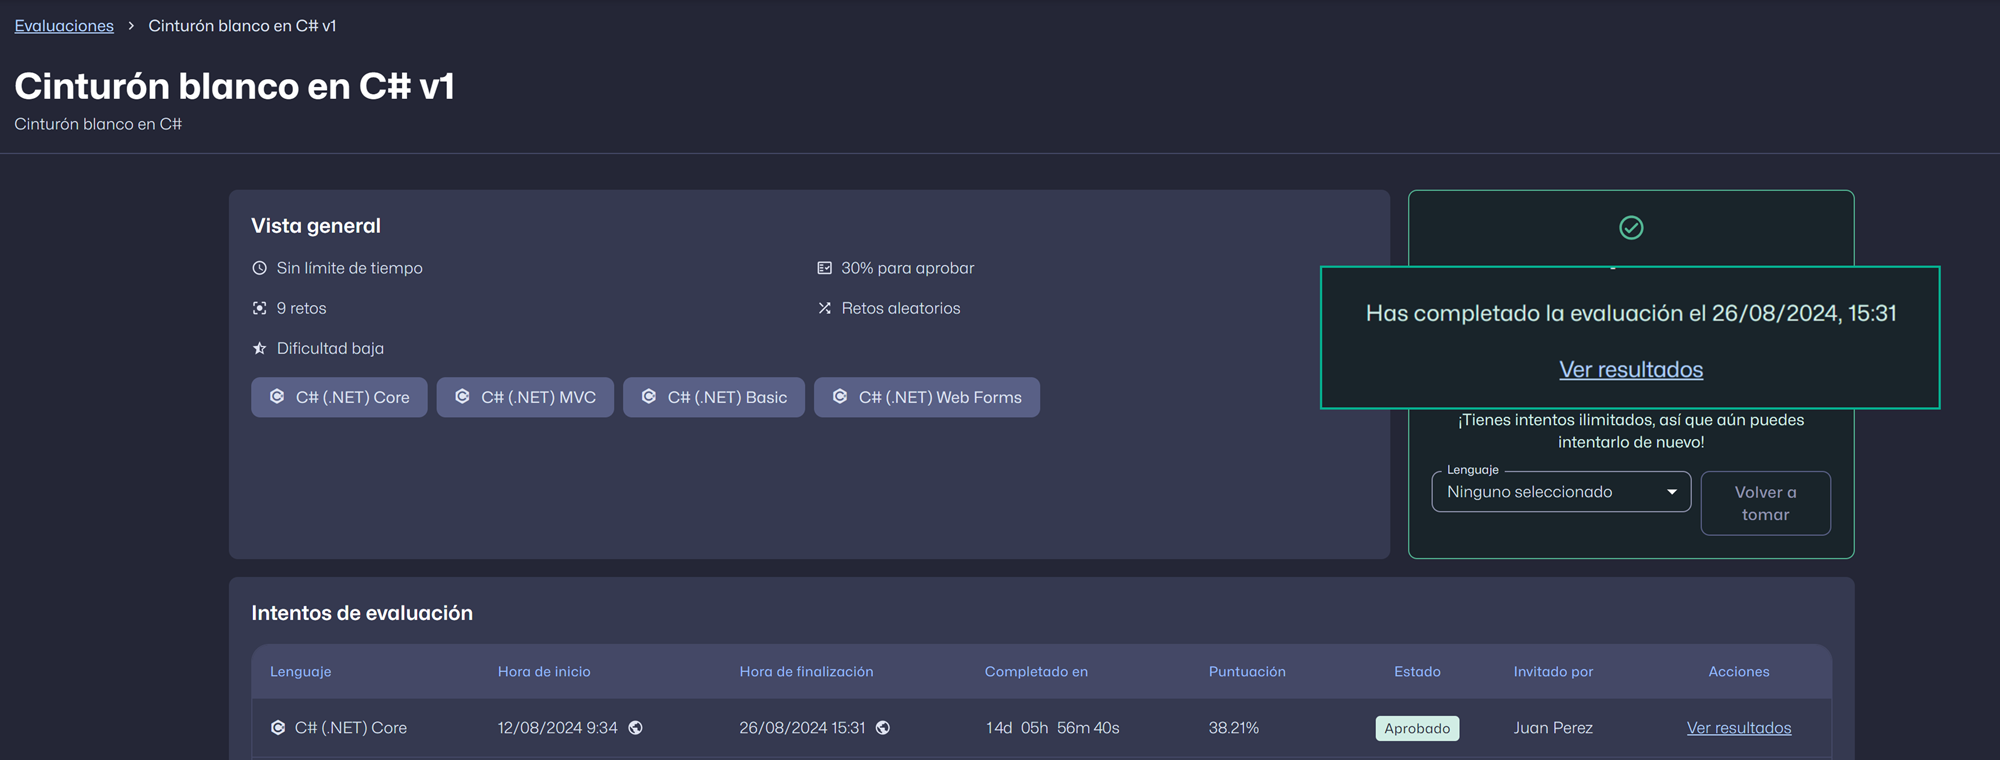Image resolution: width=2000 pixels, height=760 pixels.
Task: Select the C# (.NET) Basic chip
Action: point(714,397)
